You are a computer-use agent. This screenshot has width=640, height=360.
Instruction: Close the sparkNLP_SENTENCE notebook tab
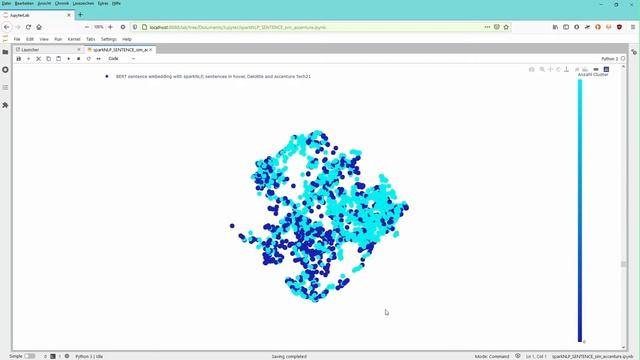151,49
